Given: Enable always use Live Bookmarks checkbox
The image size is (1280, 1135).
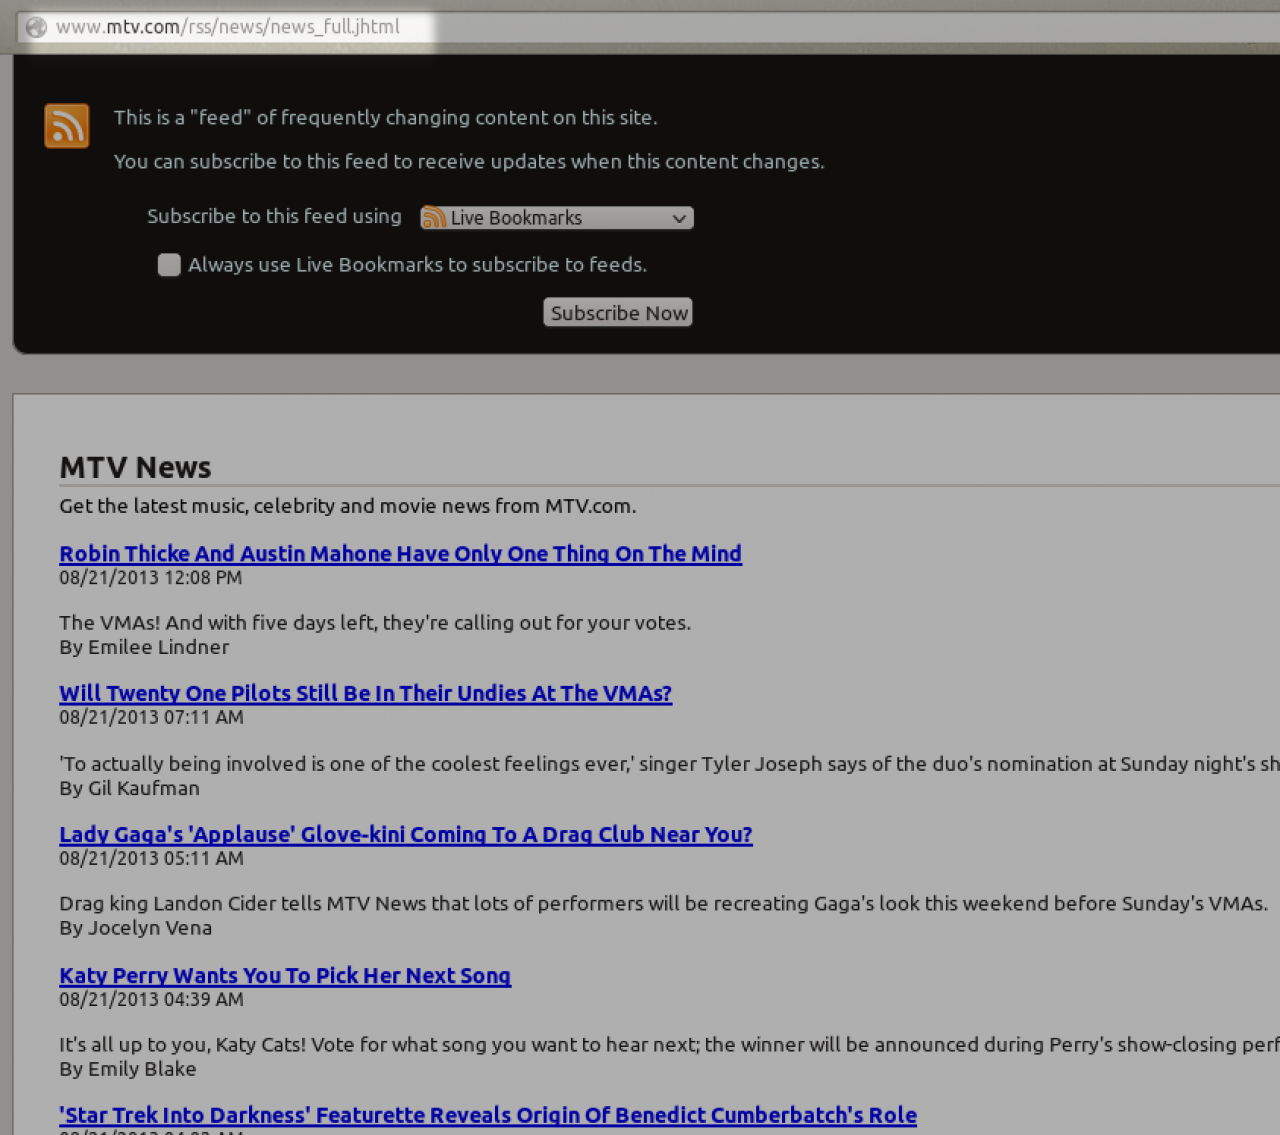Looking at the screenshot, I should [x=169, y=265].
